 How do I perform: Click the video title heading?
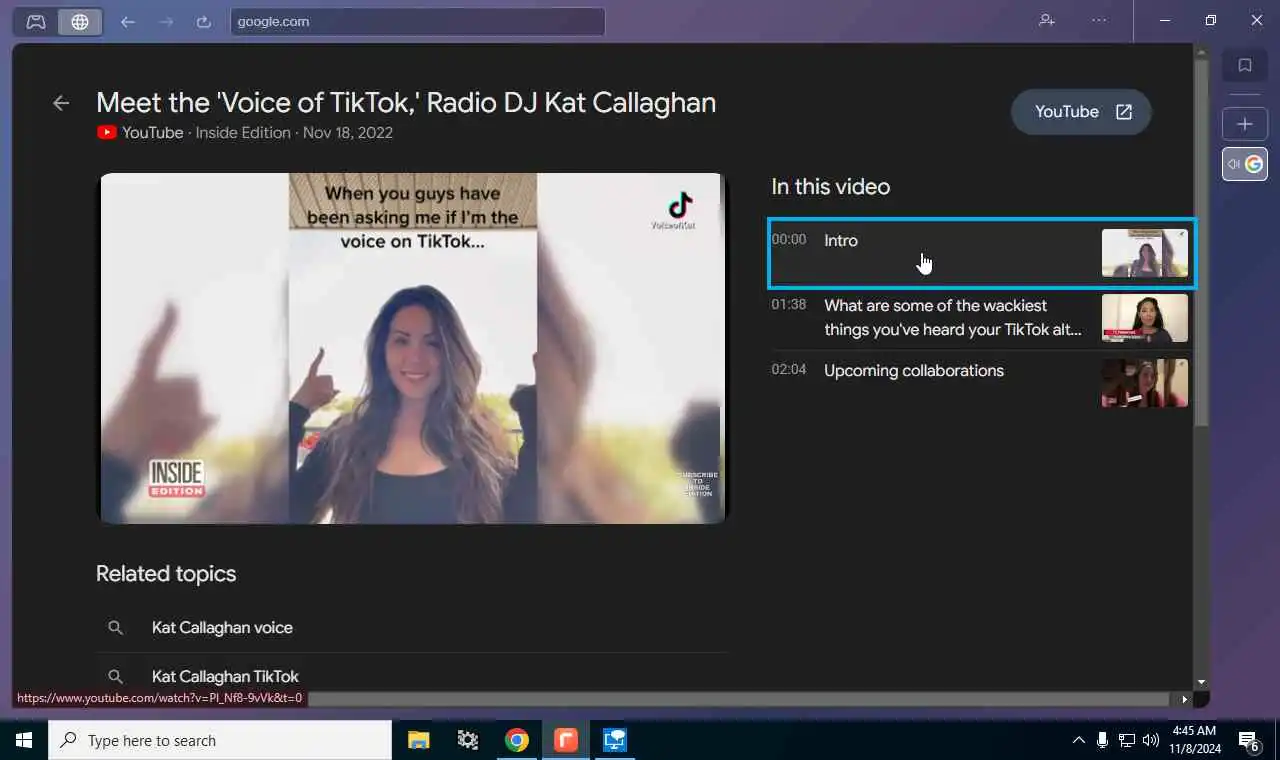point(406,103)
